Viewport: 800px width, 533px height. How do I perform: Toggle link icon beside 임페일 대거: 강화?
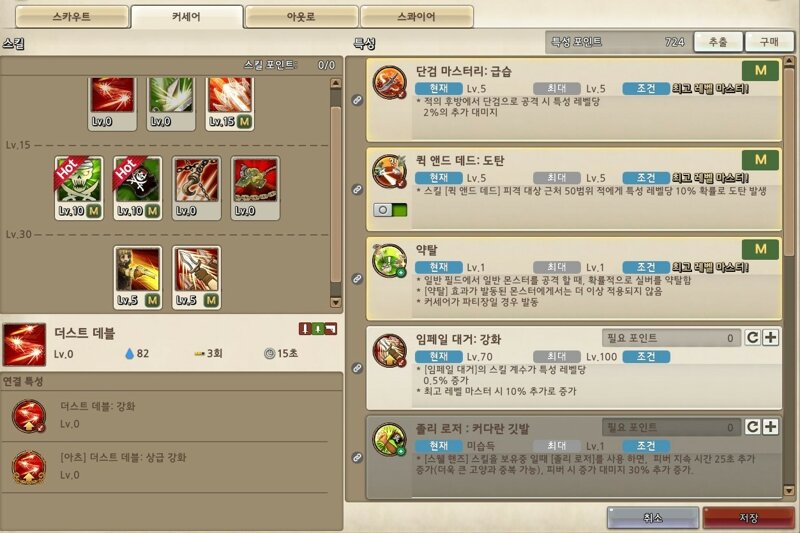click(357, 368)
